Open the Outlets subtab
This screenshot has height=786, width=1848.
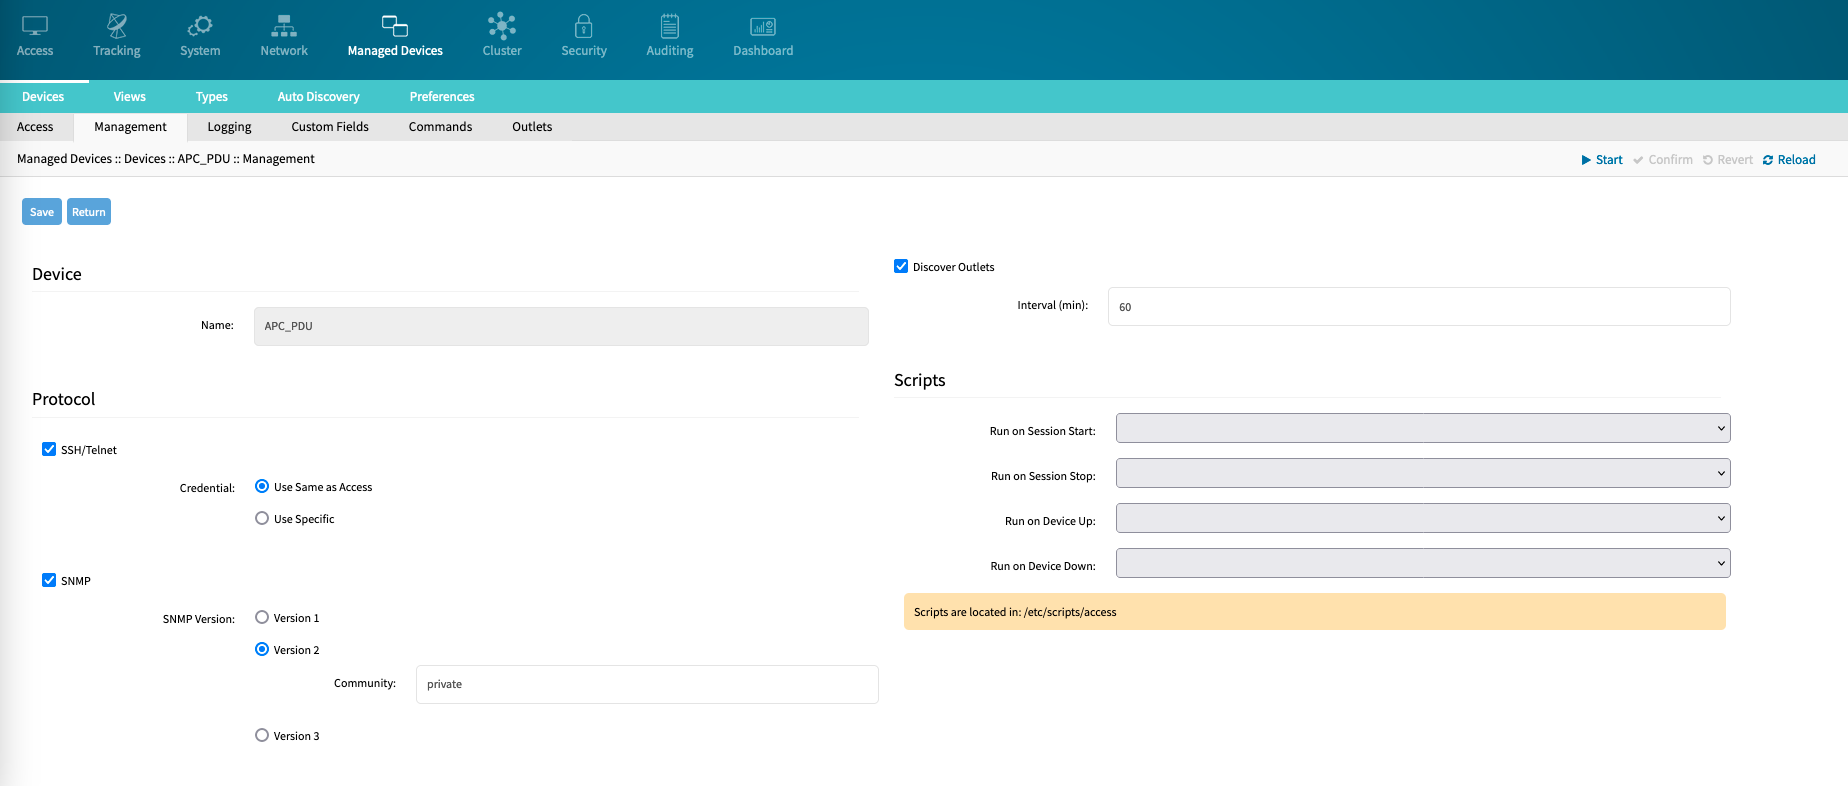click(532, 127)
